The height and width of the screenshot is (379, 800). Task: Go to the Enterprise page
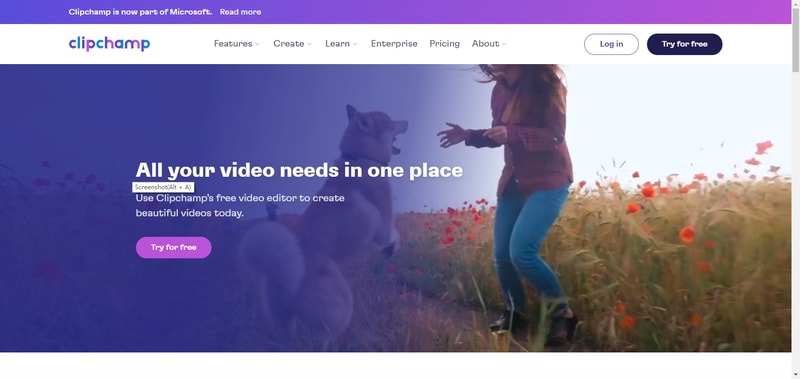pos(394,44)
